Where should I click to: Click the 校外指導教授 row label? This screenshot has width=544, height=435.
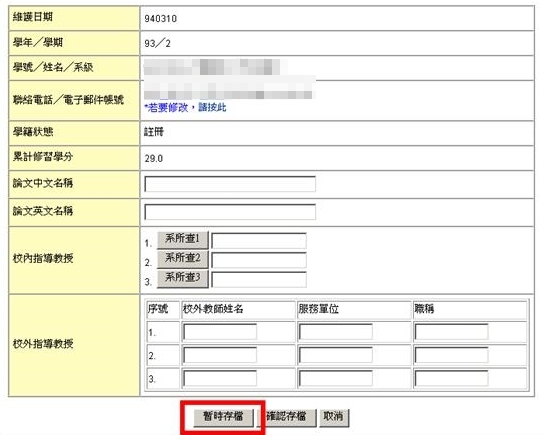click(43, 344)
